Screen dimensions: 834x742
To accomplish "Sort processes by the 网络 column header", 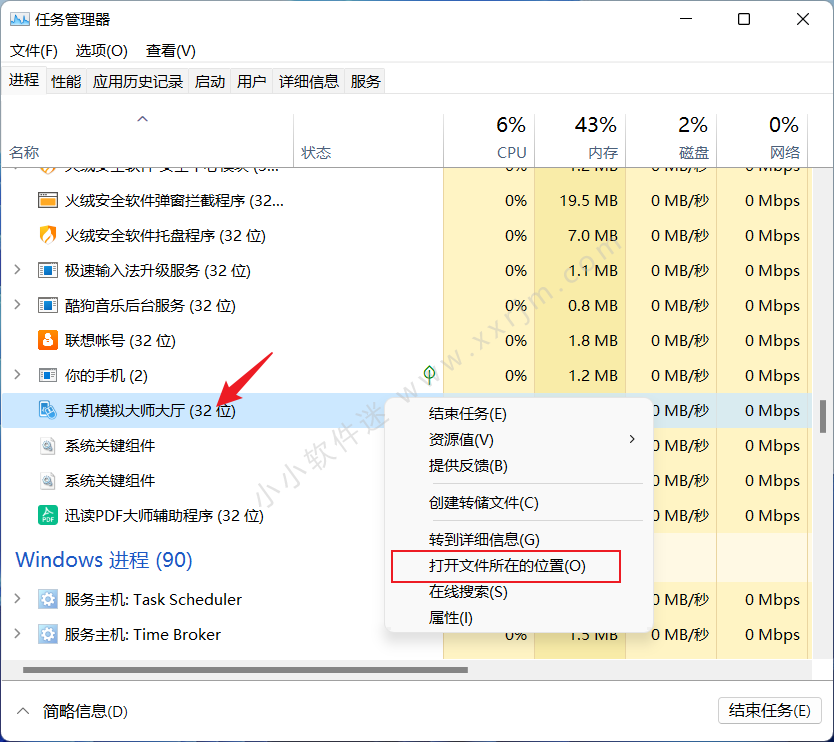I will (x=762, y=140).
